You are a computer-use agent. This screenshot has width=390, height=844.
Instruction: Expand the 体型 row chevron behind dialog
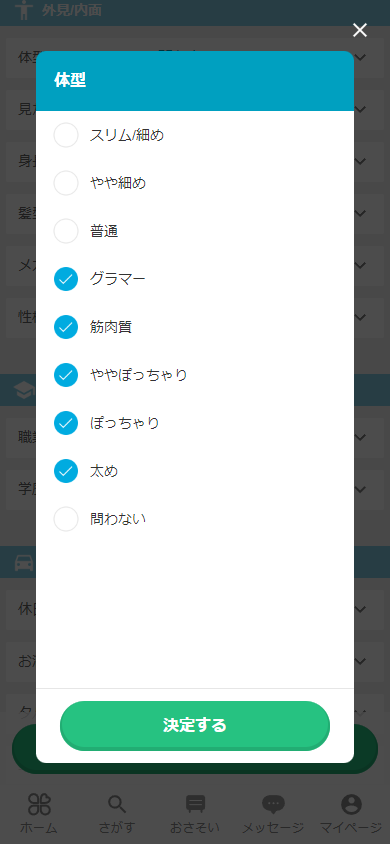pyautogui.click(x=361, y=57)
